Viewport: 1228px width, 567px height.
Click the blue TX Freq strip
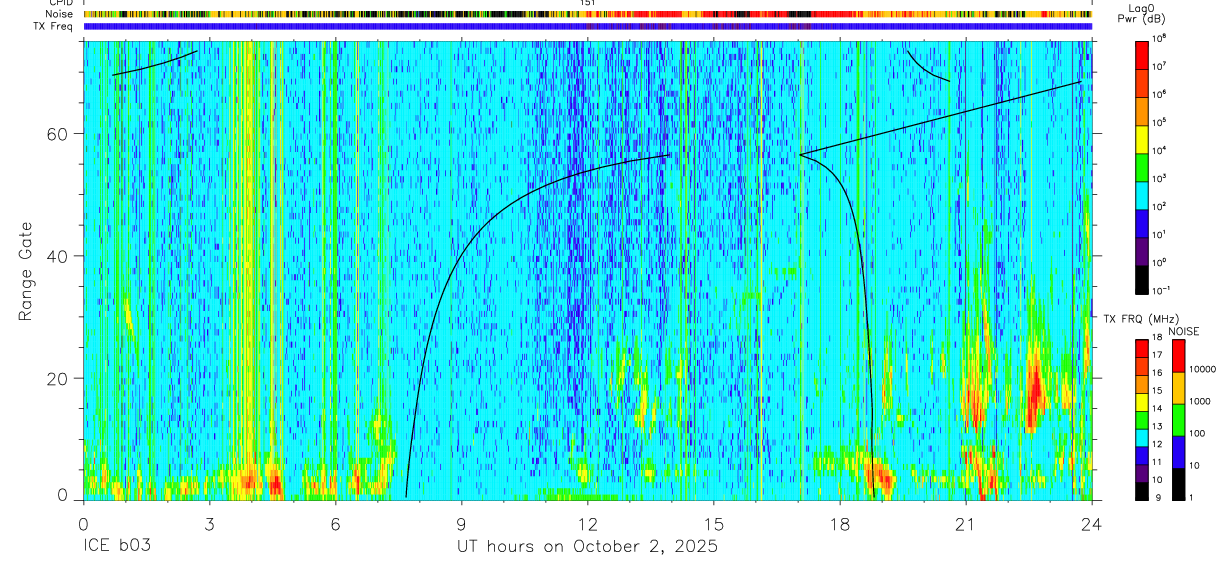(x=588, y=26)
